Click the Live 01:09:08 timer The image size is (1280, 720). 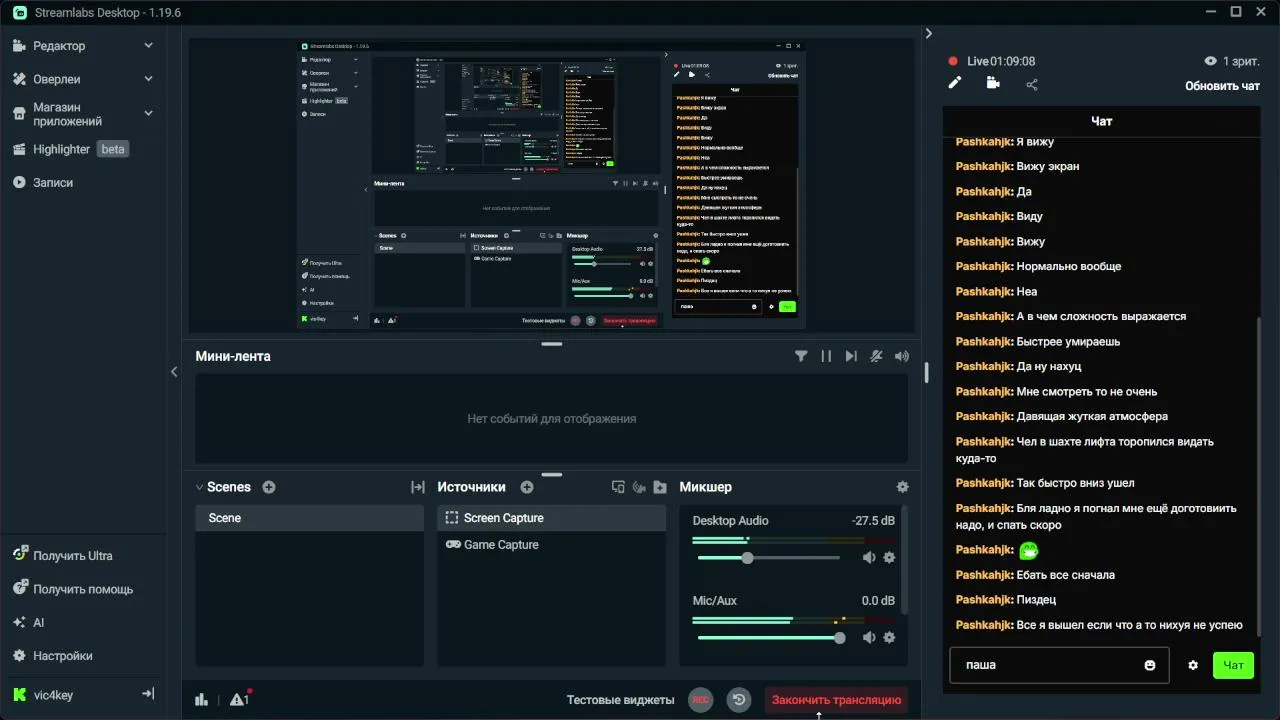point(1001,61)
